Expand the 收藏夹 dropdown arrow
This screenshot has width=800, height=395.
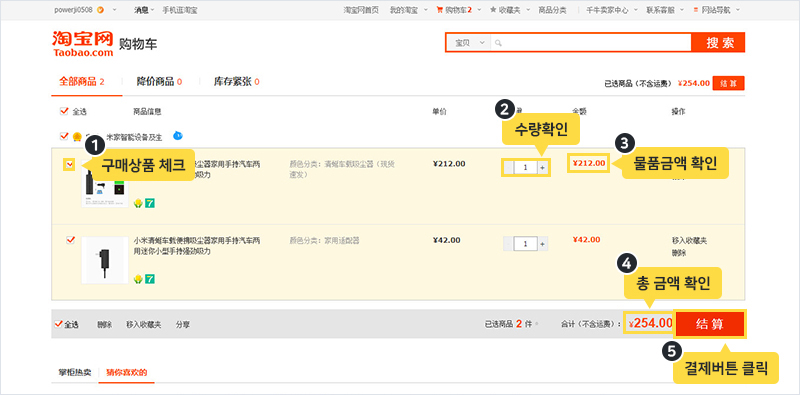coord(528,10)
